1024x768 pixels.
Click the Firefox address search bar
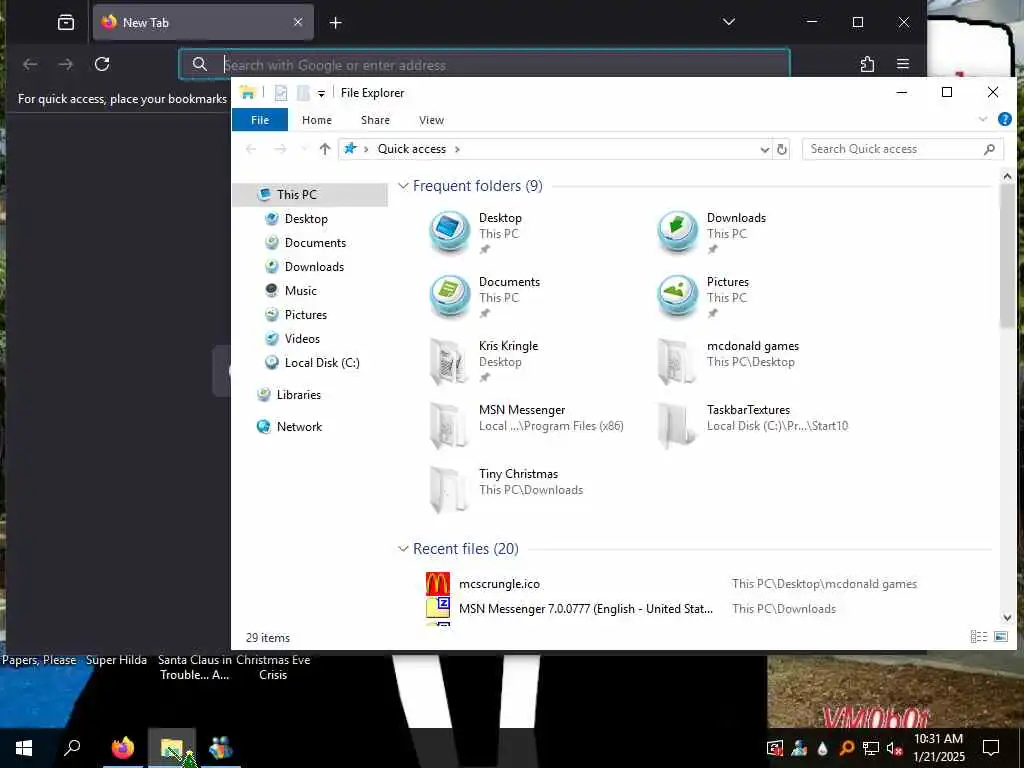(484, 64)
